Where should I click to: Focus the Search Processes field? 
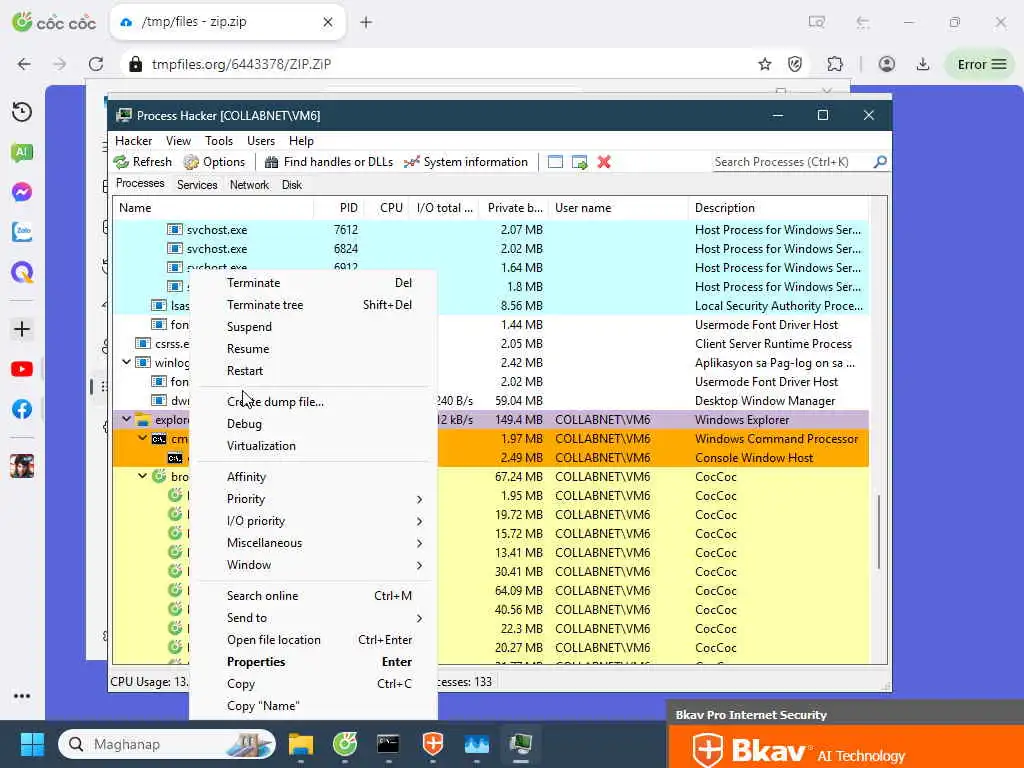(792, 162)
